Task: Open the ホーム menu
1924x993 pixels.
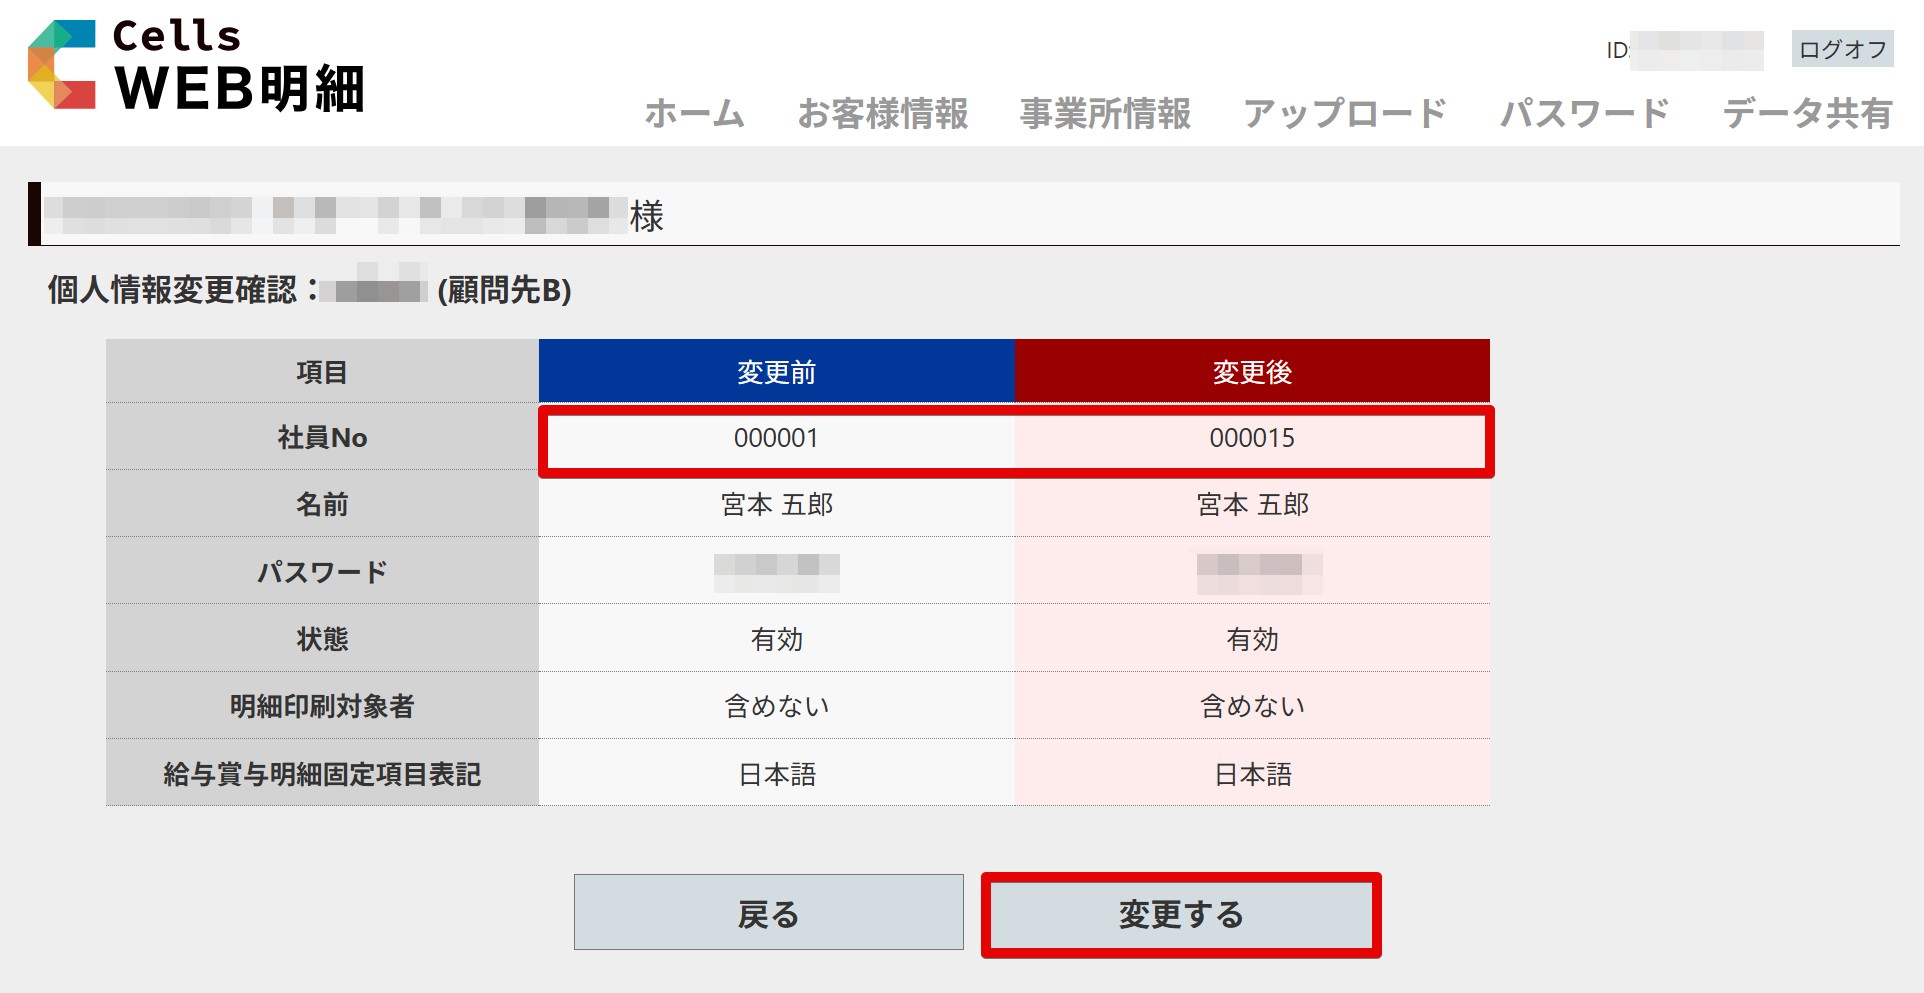Action: pyautogui.click(x=694, y=114)
